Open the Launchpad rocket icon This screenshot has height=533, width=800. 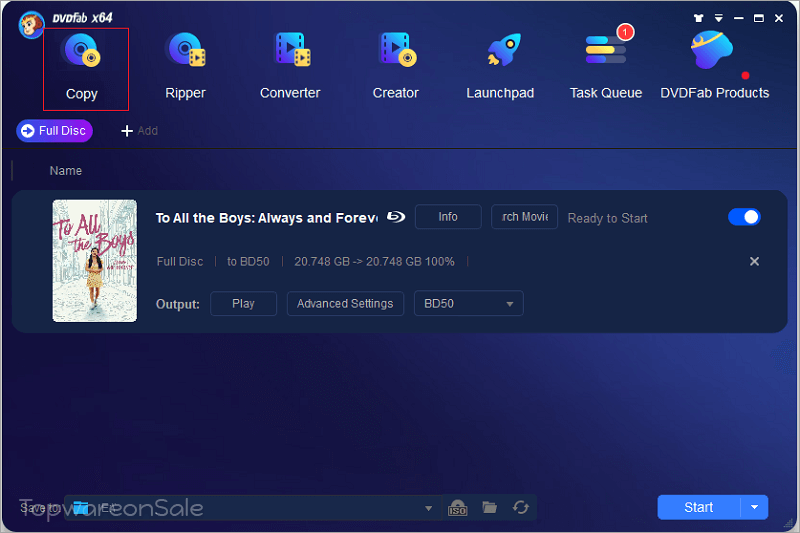[x=504, y=50]
